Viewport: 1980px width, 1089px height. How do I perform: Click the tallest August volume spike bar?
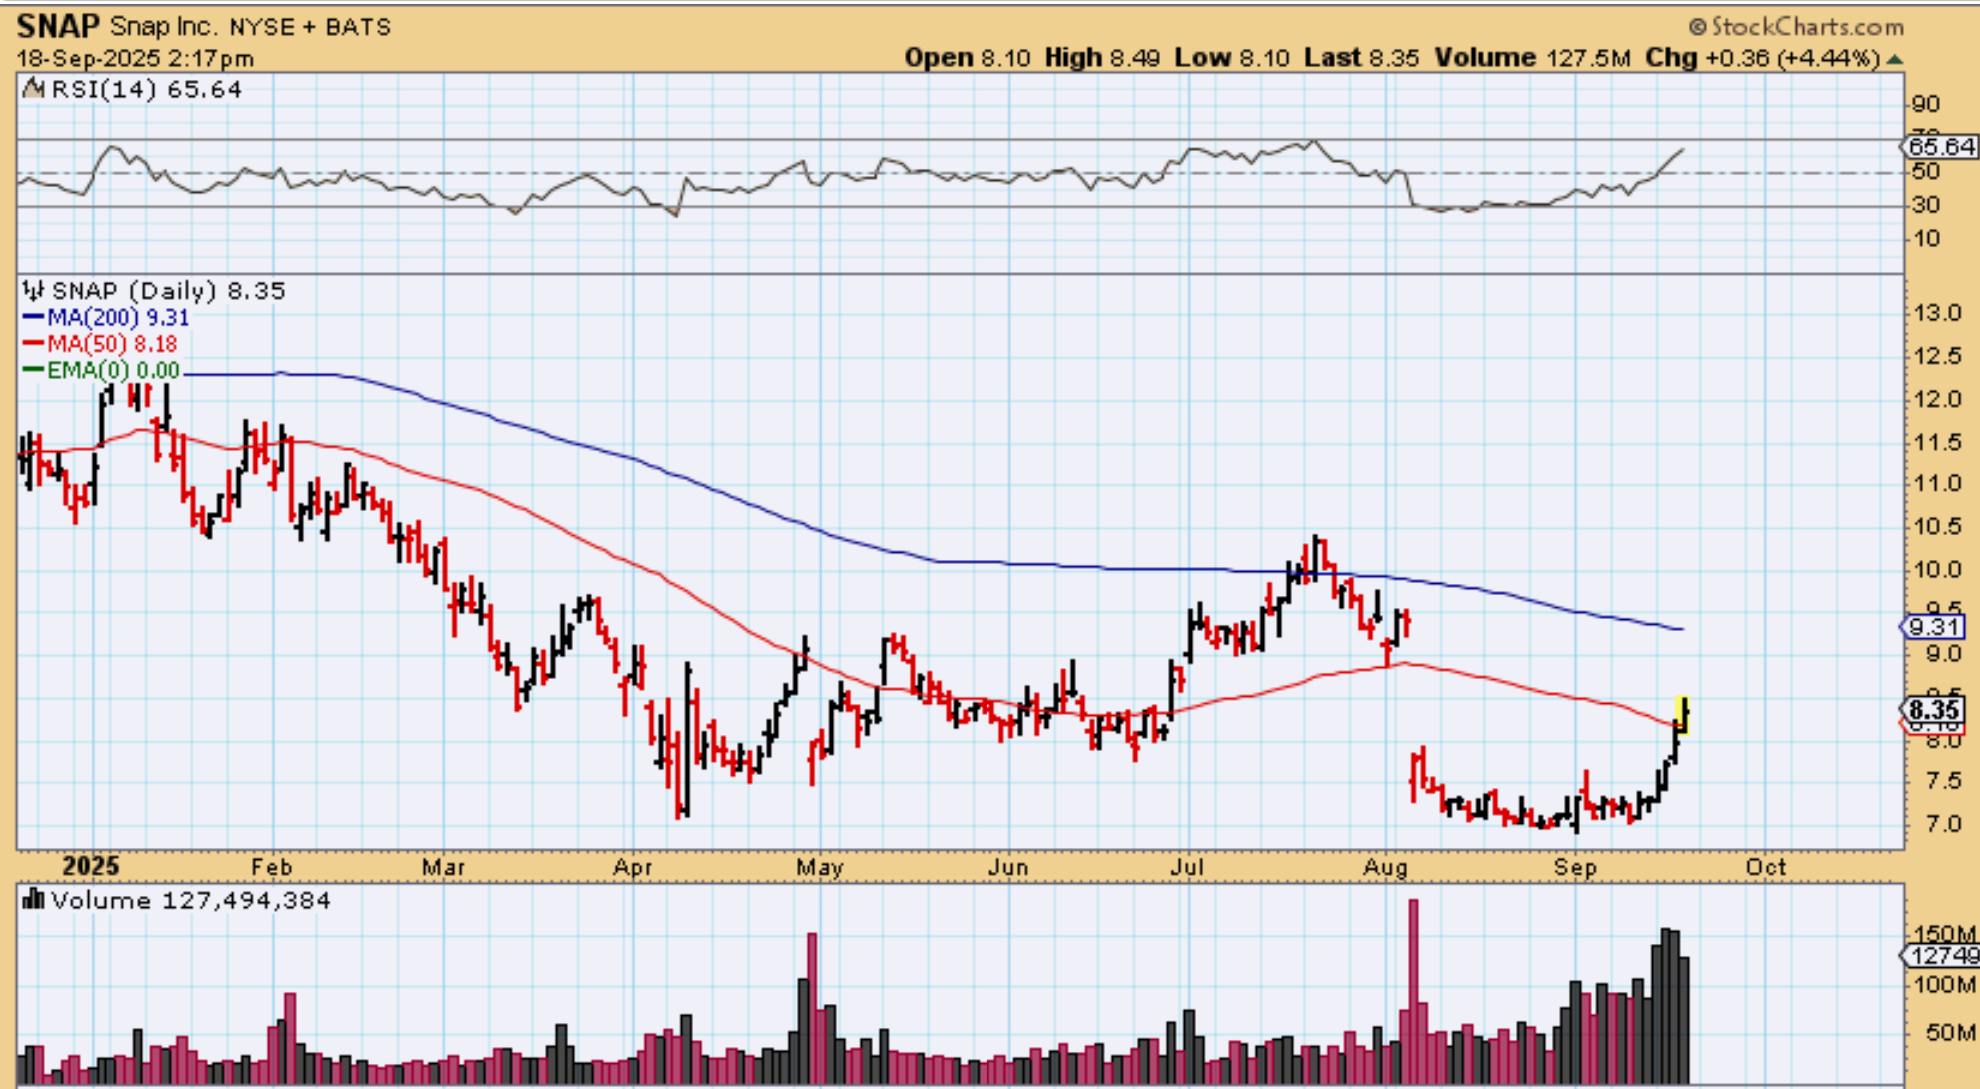[1413, 990]
